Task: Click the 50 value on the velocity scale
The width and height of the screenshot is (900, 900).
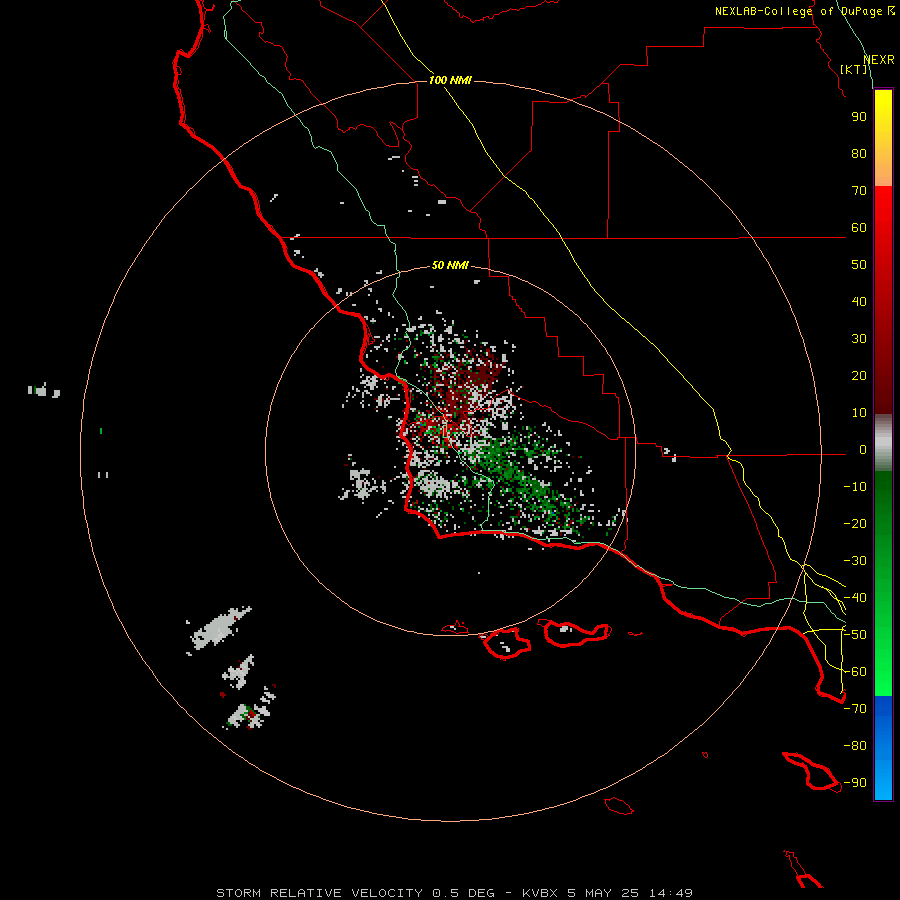Action: click(859, 265)
